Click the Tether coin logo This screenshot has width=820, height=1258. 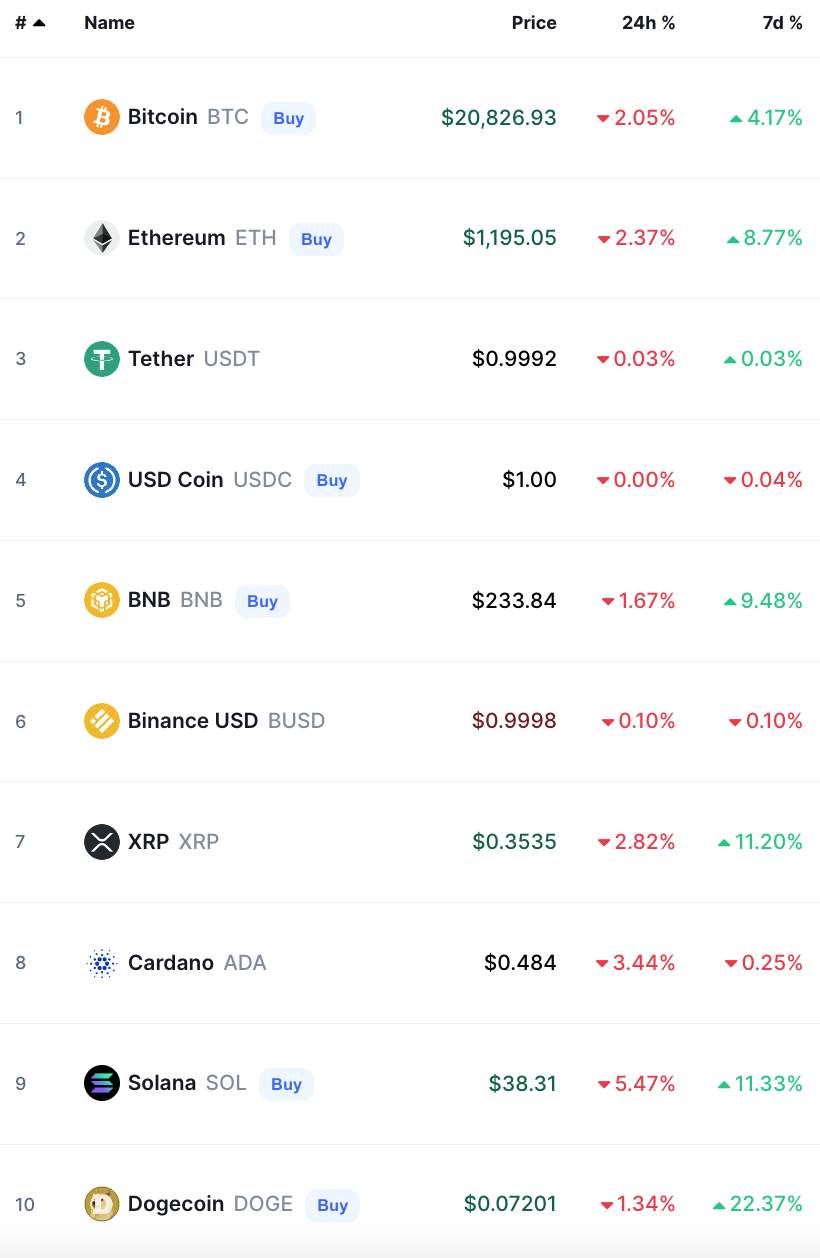click(101, 359)
